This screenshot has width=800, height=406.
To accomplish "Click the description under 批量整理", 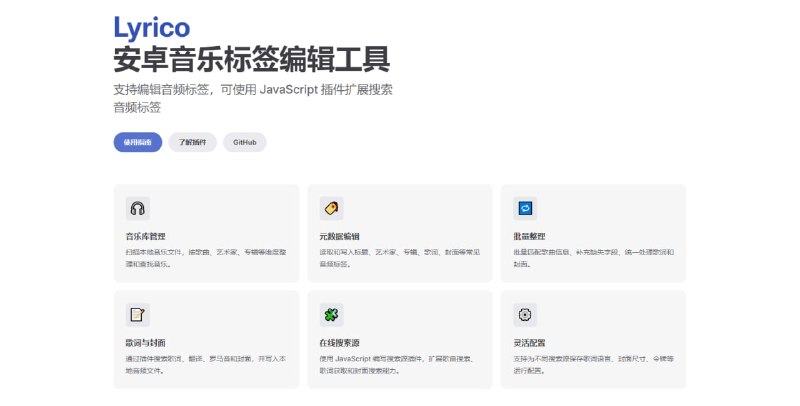I will (593, 258).
